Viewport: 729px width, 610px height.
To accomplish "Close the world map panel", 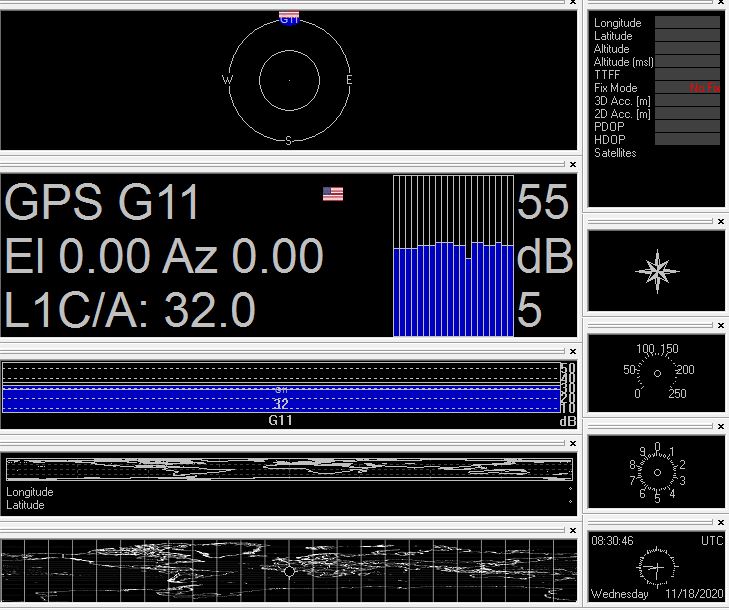I will (573, 528).
